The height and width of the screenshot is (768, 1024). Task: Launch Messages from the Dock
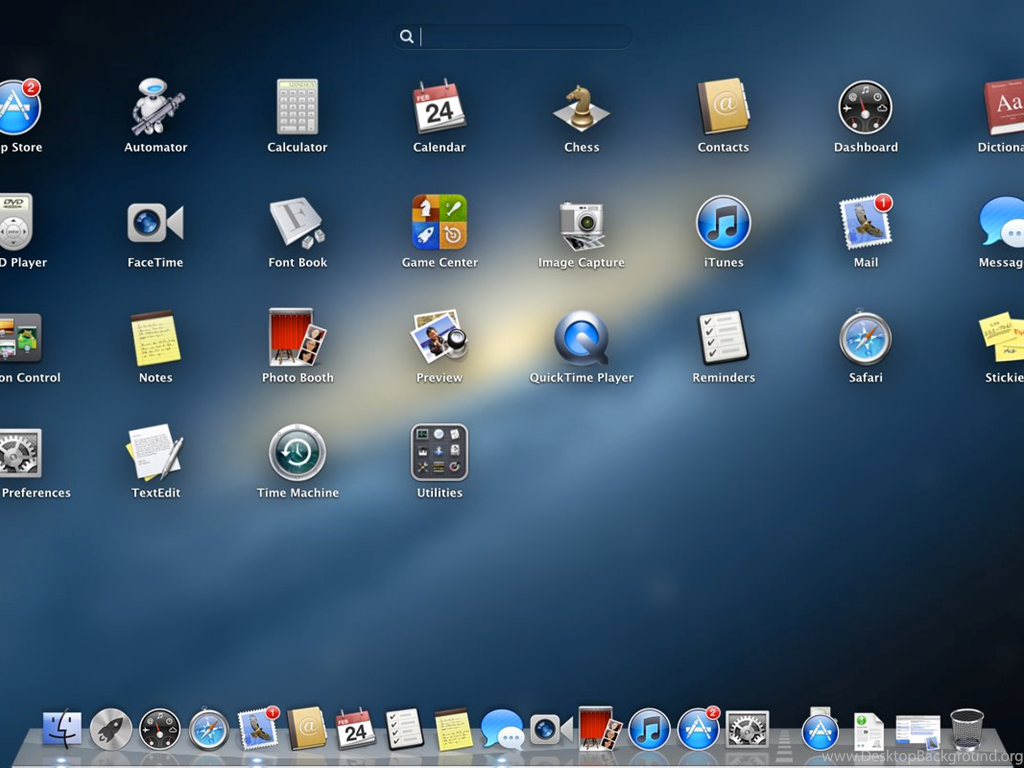point(502,729)
